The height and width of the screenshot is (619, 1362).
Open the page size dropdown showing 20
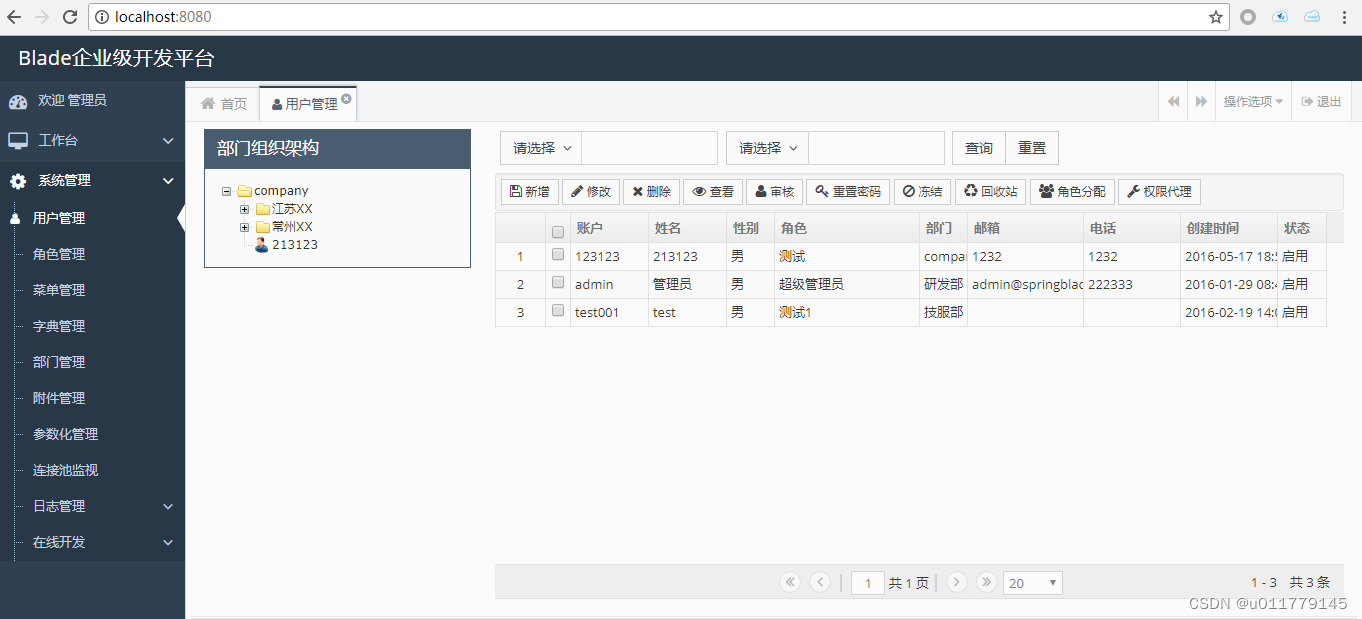click(x=1032, y=582)
